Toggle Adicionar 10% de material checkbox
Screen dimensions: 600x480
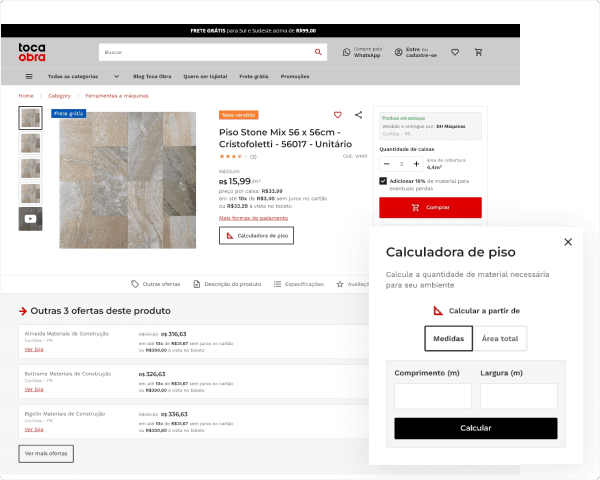click(x=383, y=181)
